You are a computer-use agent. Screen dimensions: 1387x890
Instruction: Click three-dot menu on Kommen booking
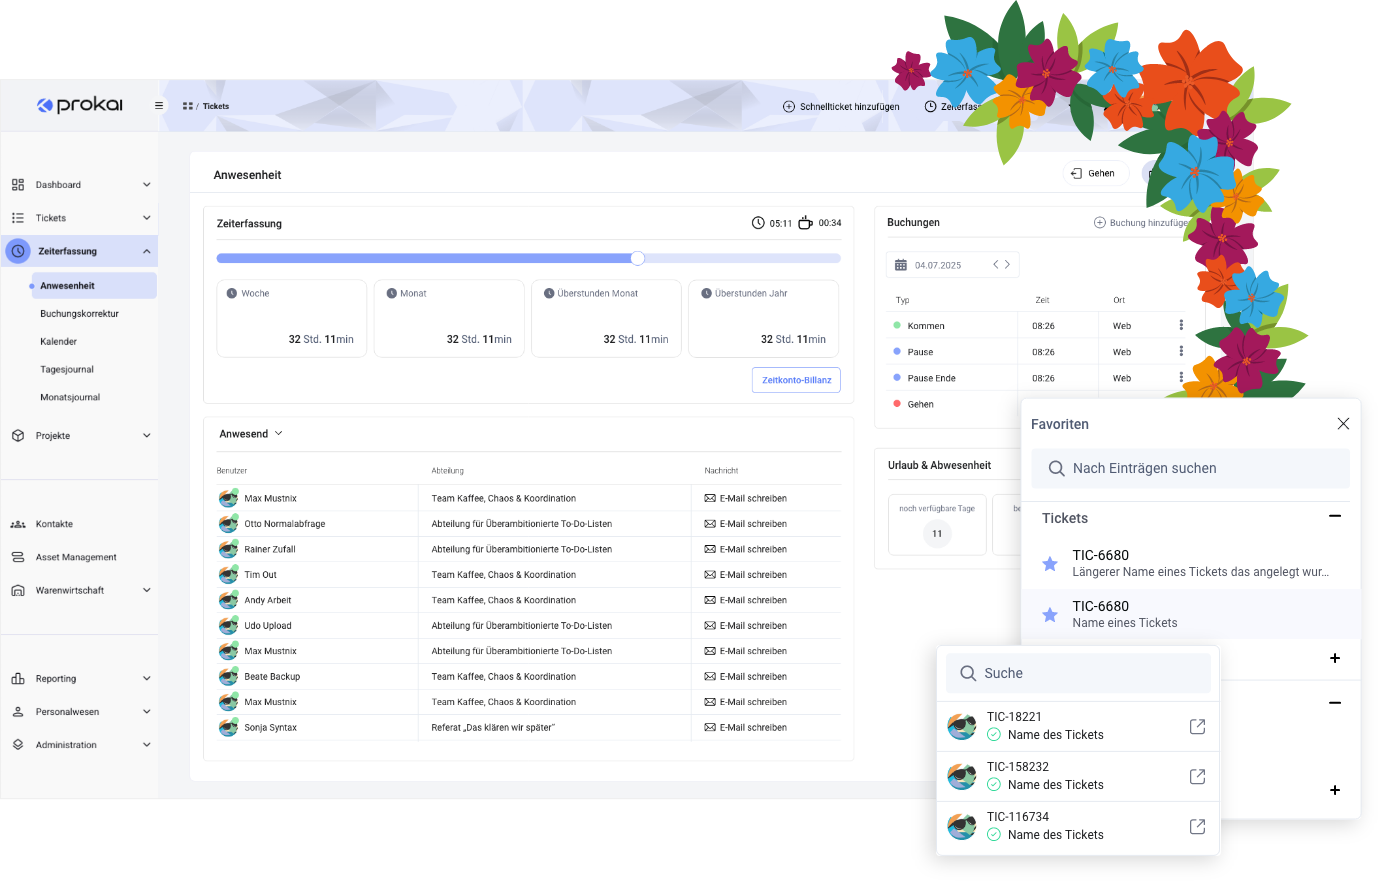1181,325
